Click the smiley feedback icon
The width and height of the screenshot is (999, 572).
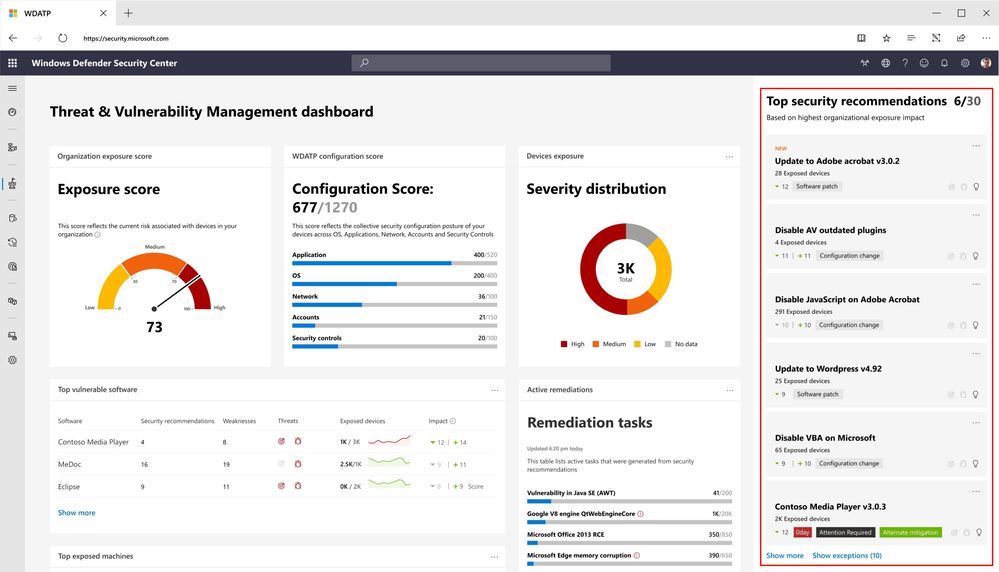coord(924,63)
